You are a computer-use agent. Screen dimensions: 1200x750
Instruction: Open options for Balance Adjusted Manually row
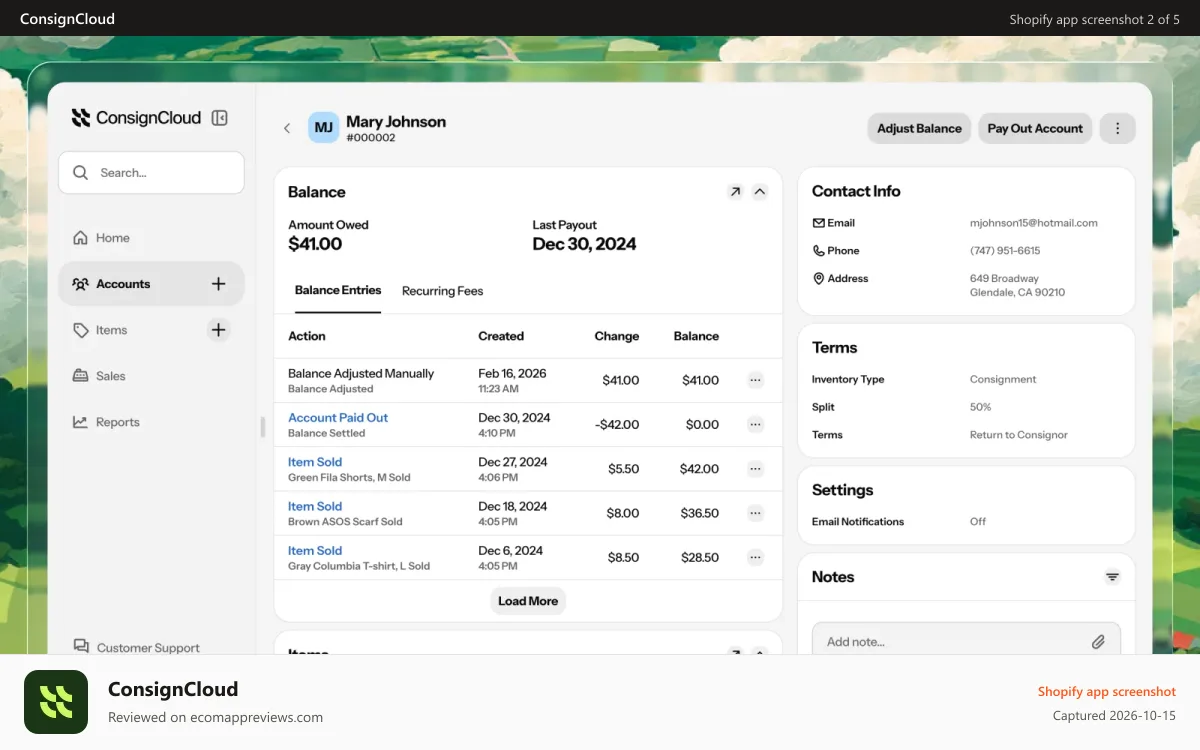pos(755,380)
